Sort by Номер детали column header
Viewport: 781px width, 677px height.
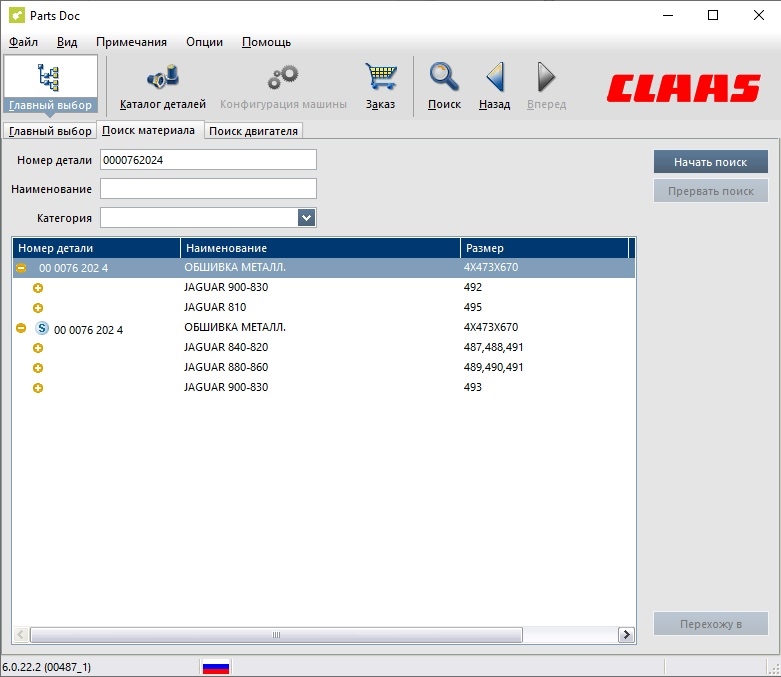tap(97, 248)
